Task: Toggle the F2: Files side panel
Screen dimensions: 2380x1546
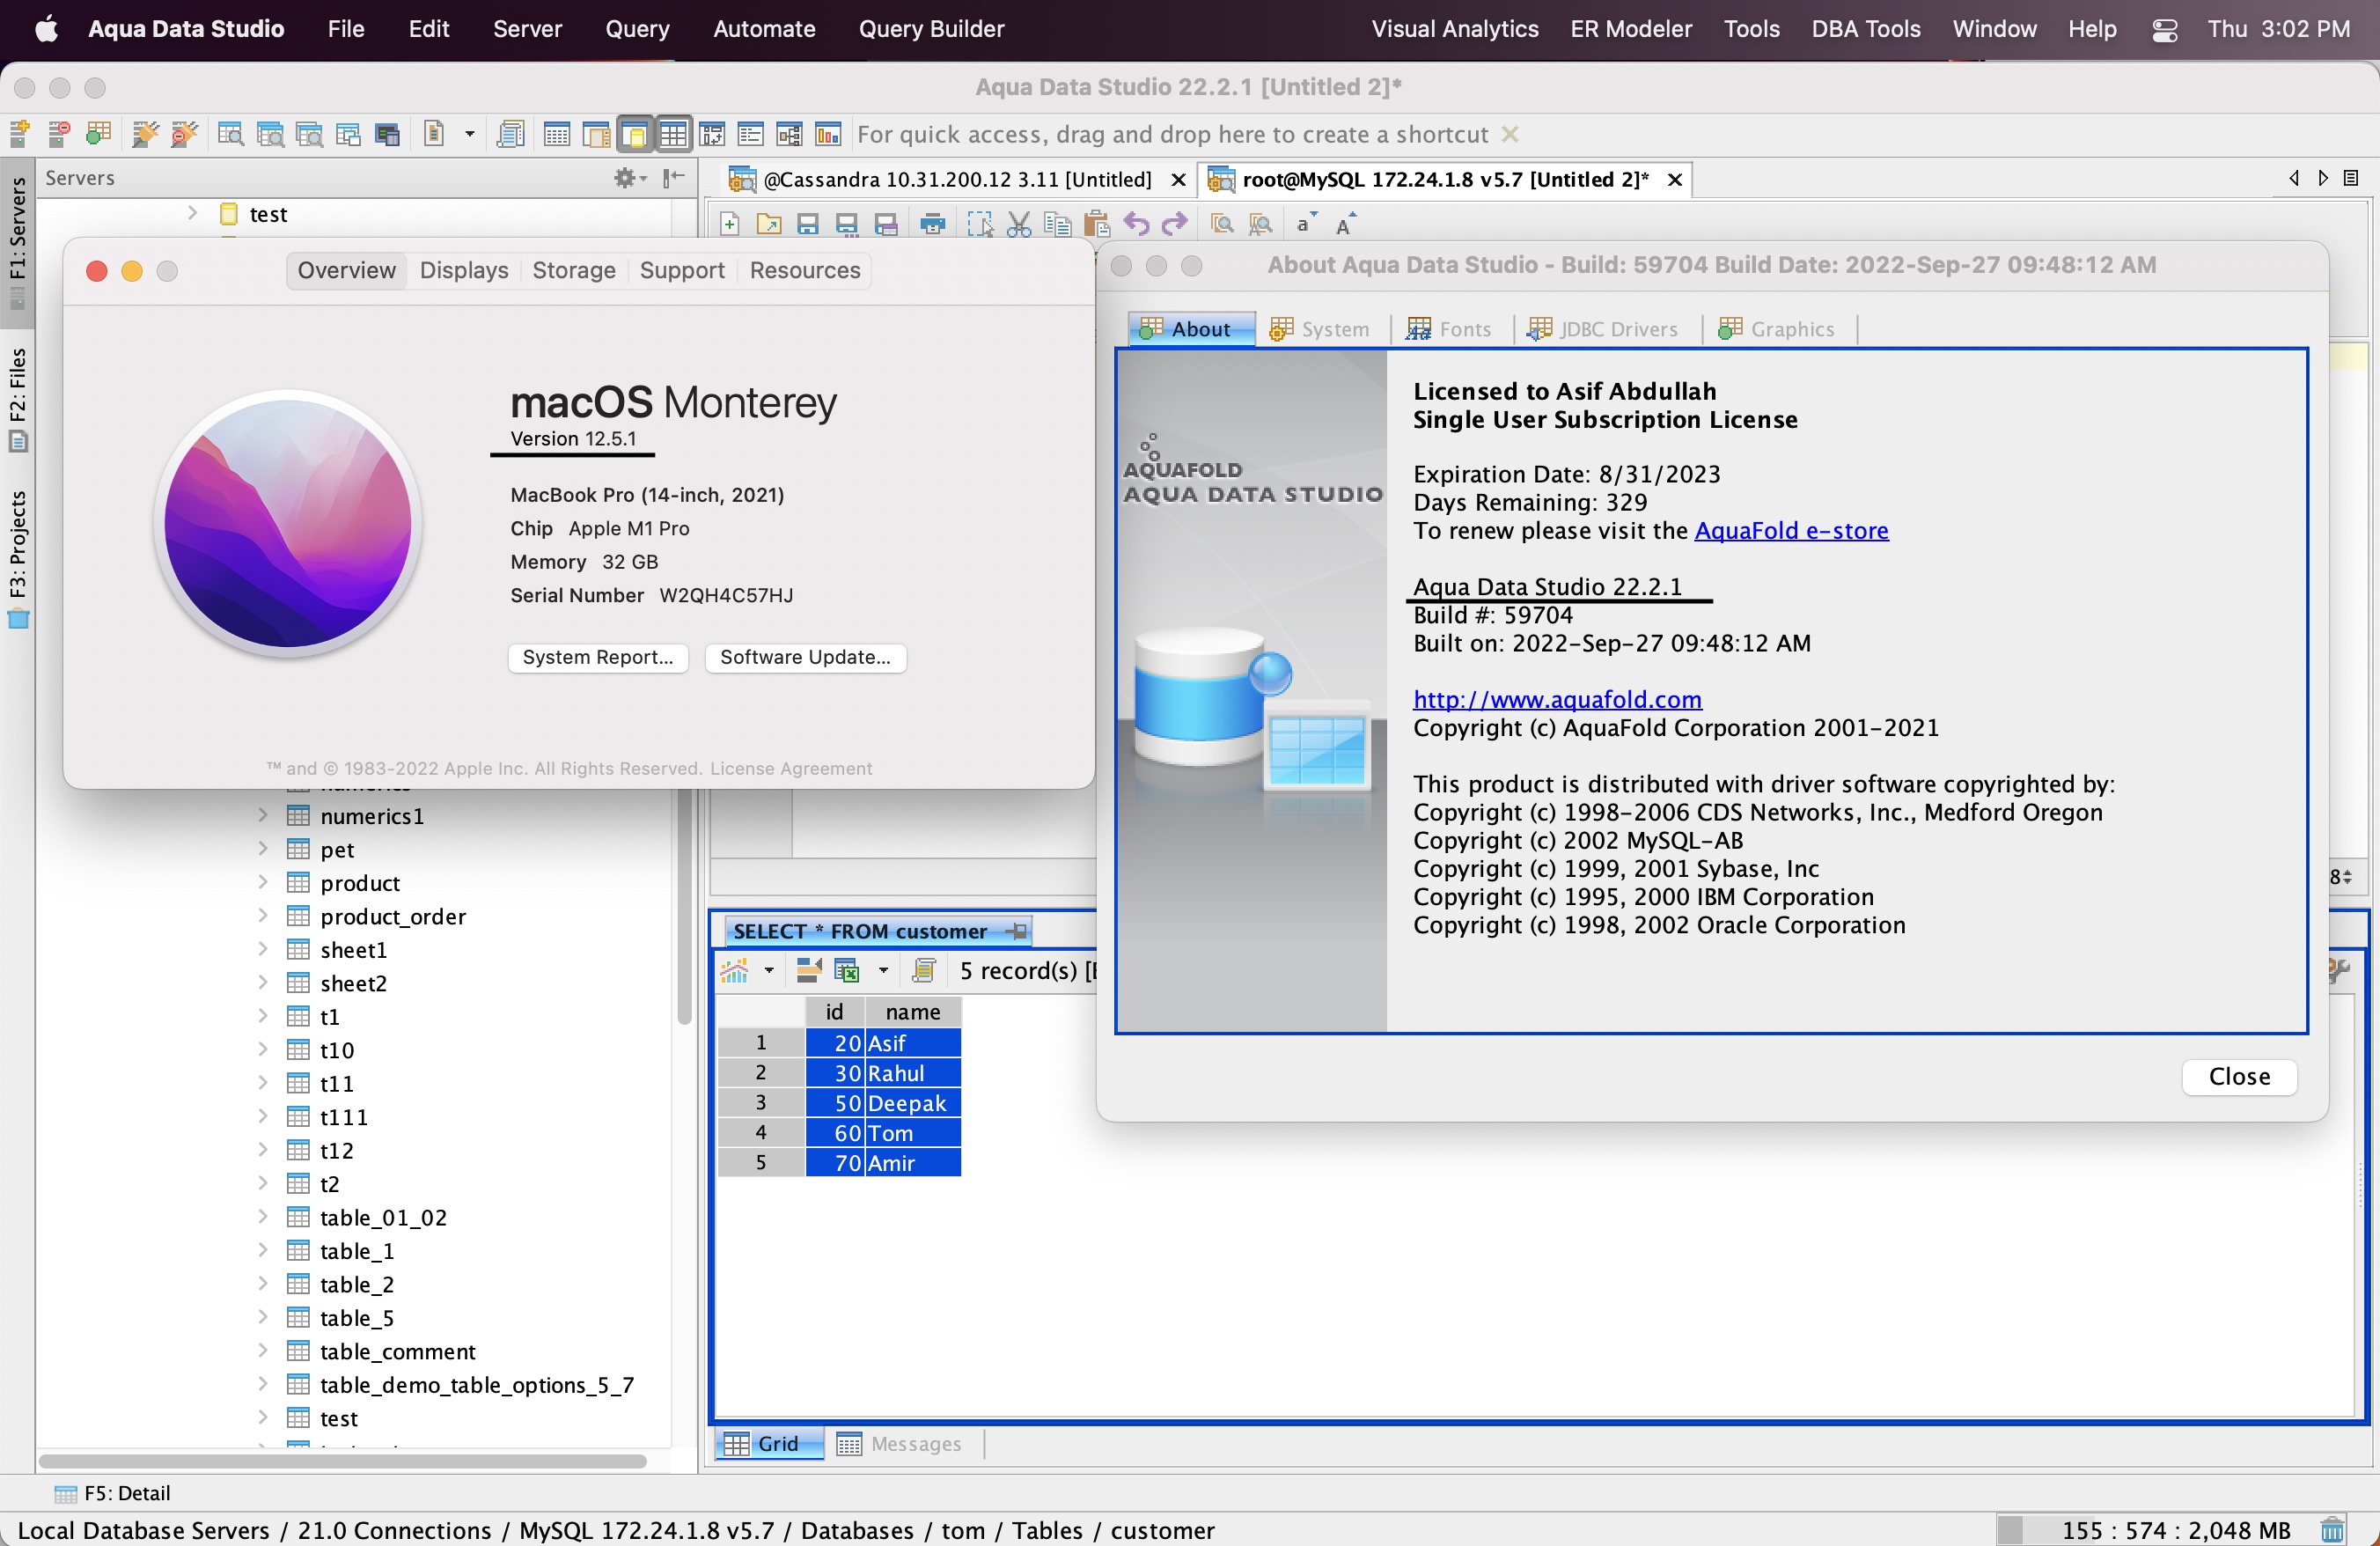Action: coord(17,398)
